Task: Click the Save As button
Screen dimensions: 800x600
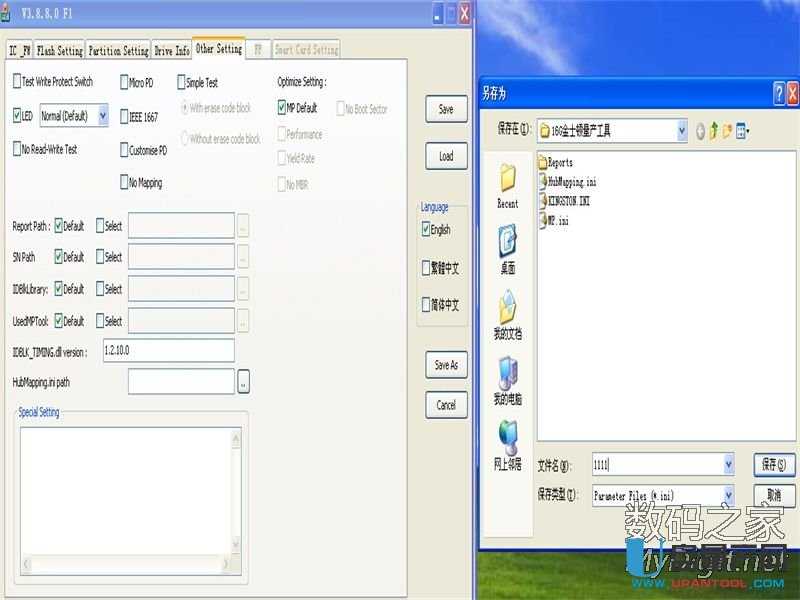Action: 446,365
